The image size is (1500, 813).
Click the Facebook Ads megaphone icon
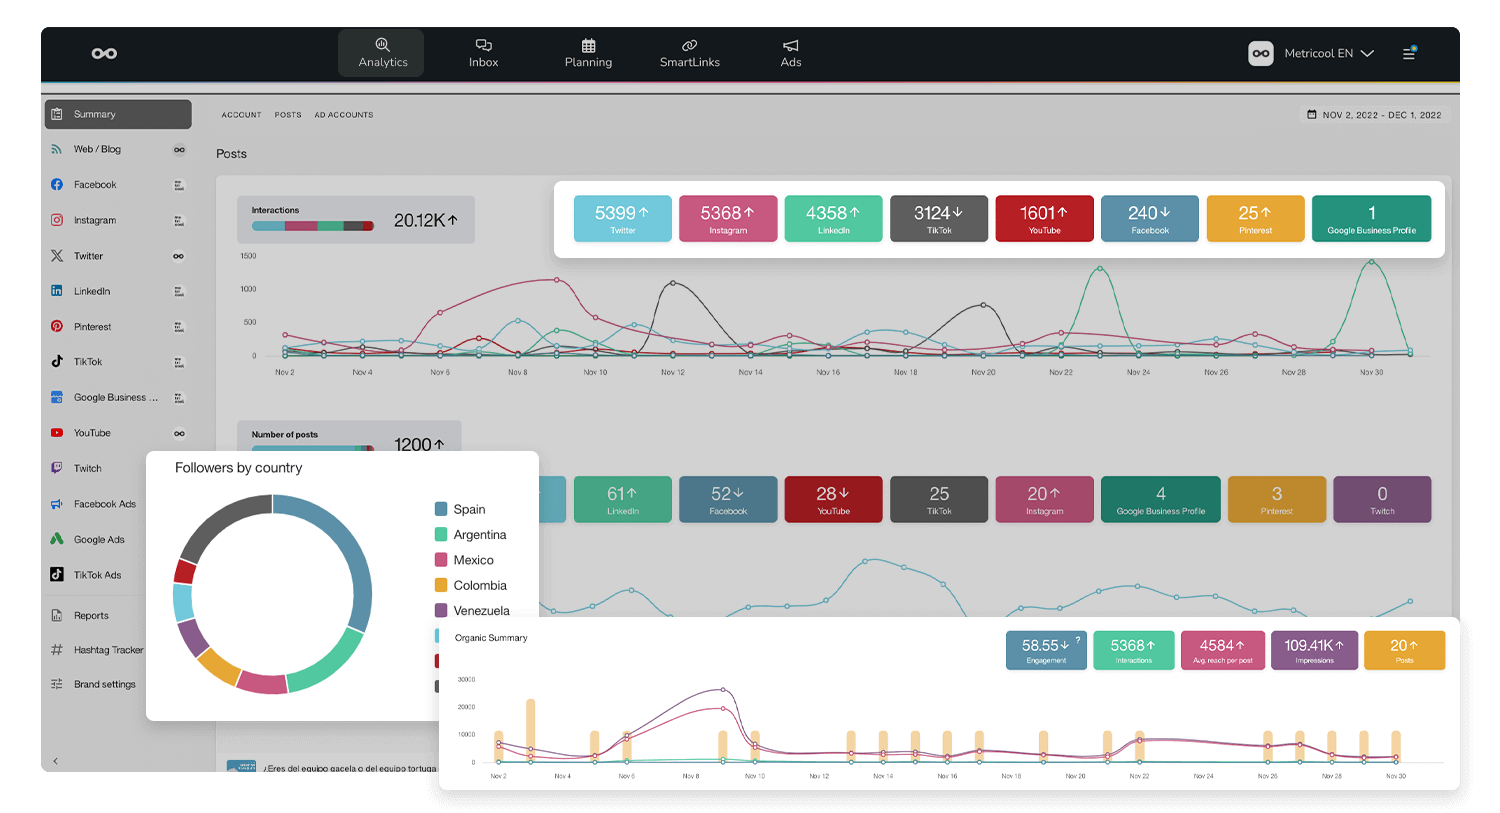[x=57, y=504]
